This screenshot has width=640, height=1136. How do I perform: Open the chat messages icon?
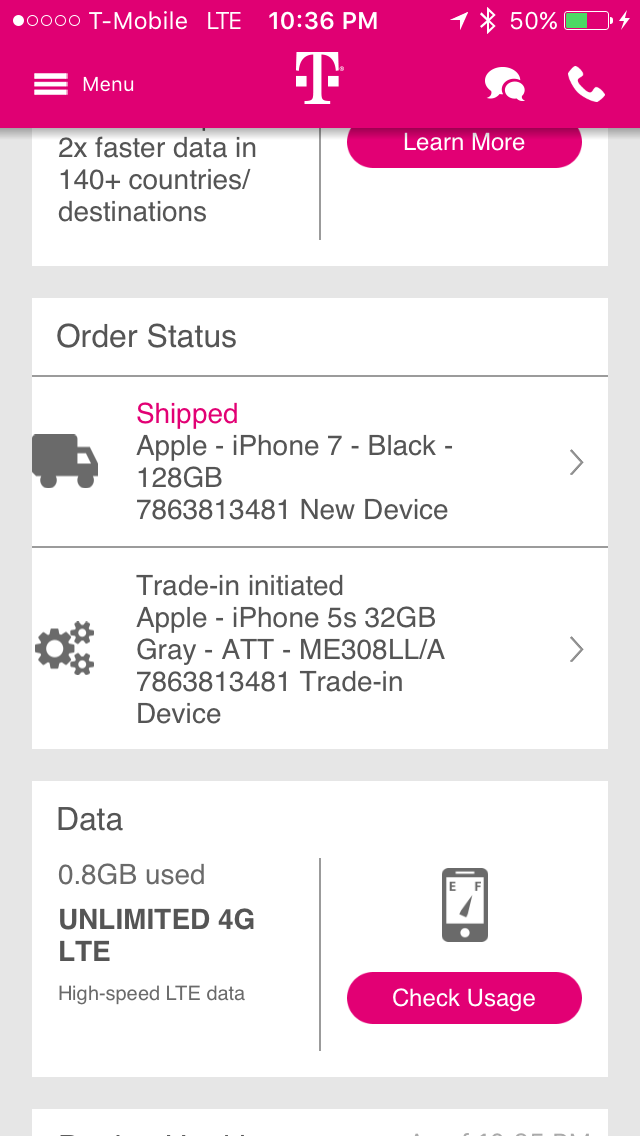click(505, 85)
